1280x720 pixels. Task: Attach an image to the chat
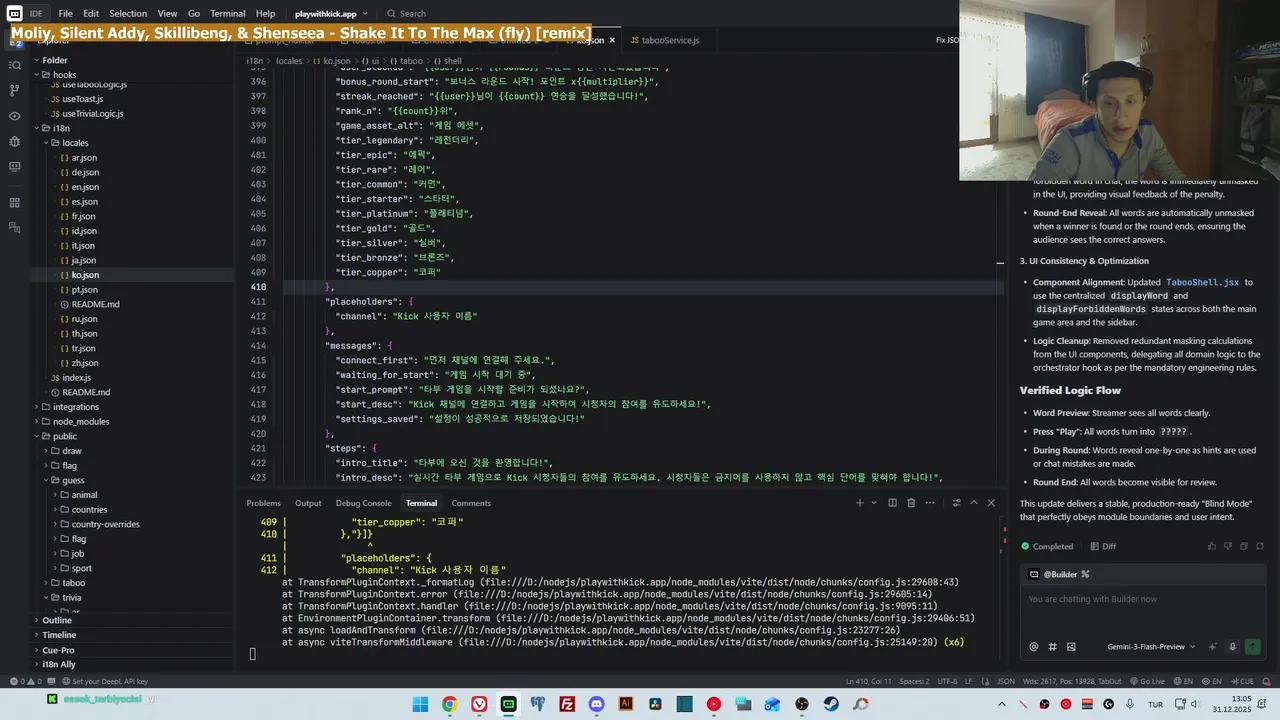click(1071, 647)
